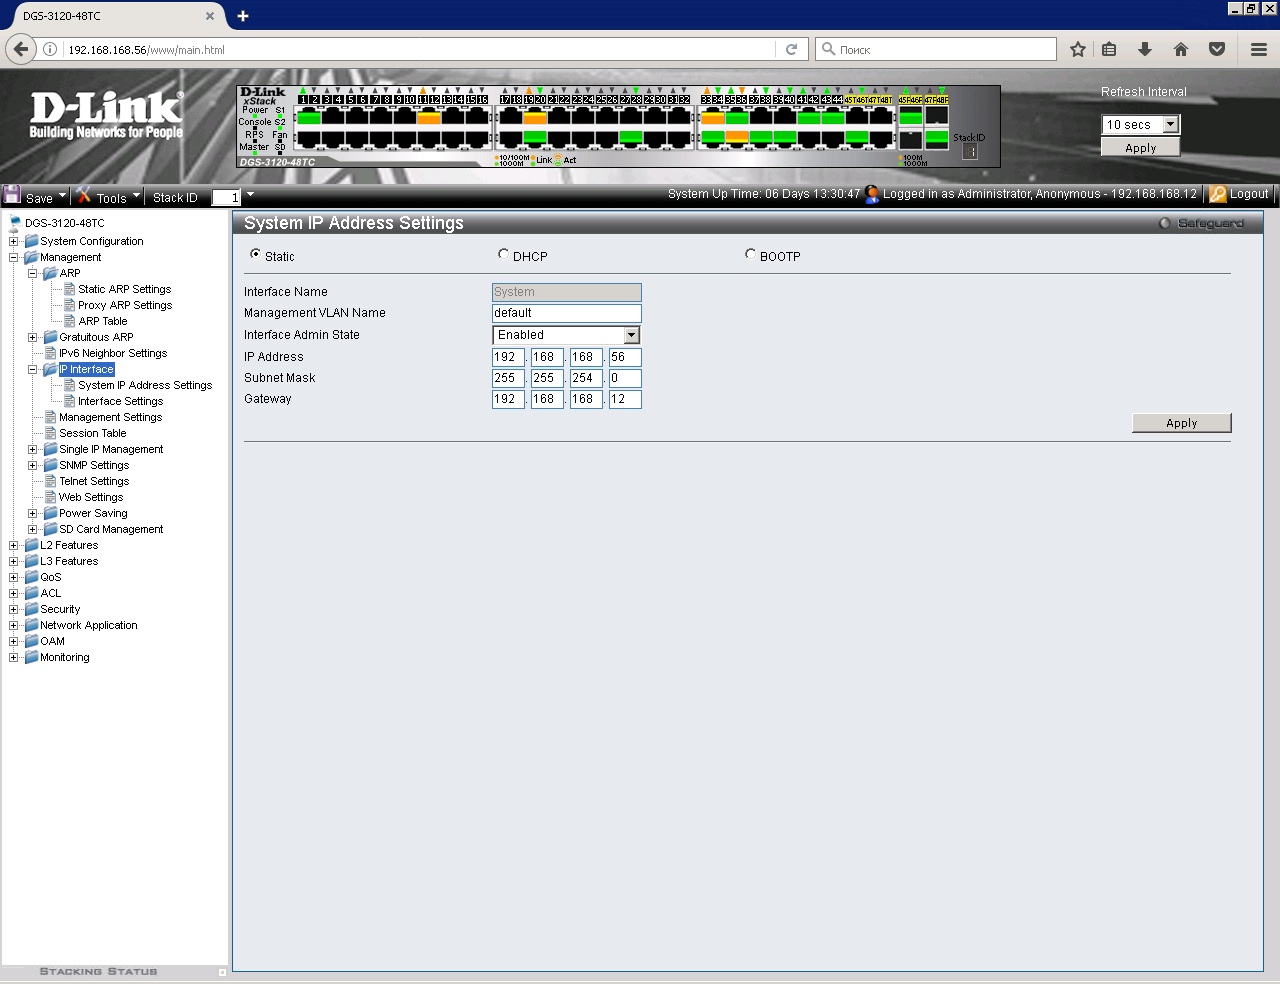Expand the Security tree node

13,609
